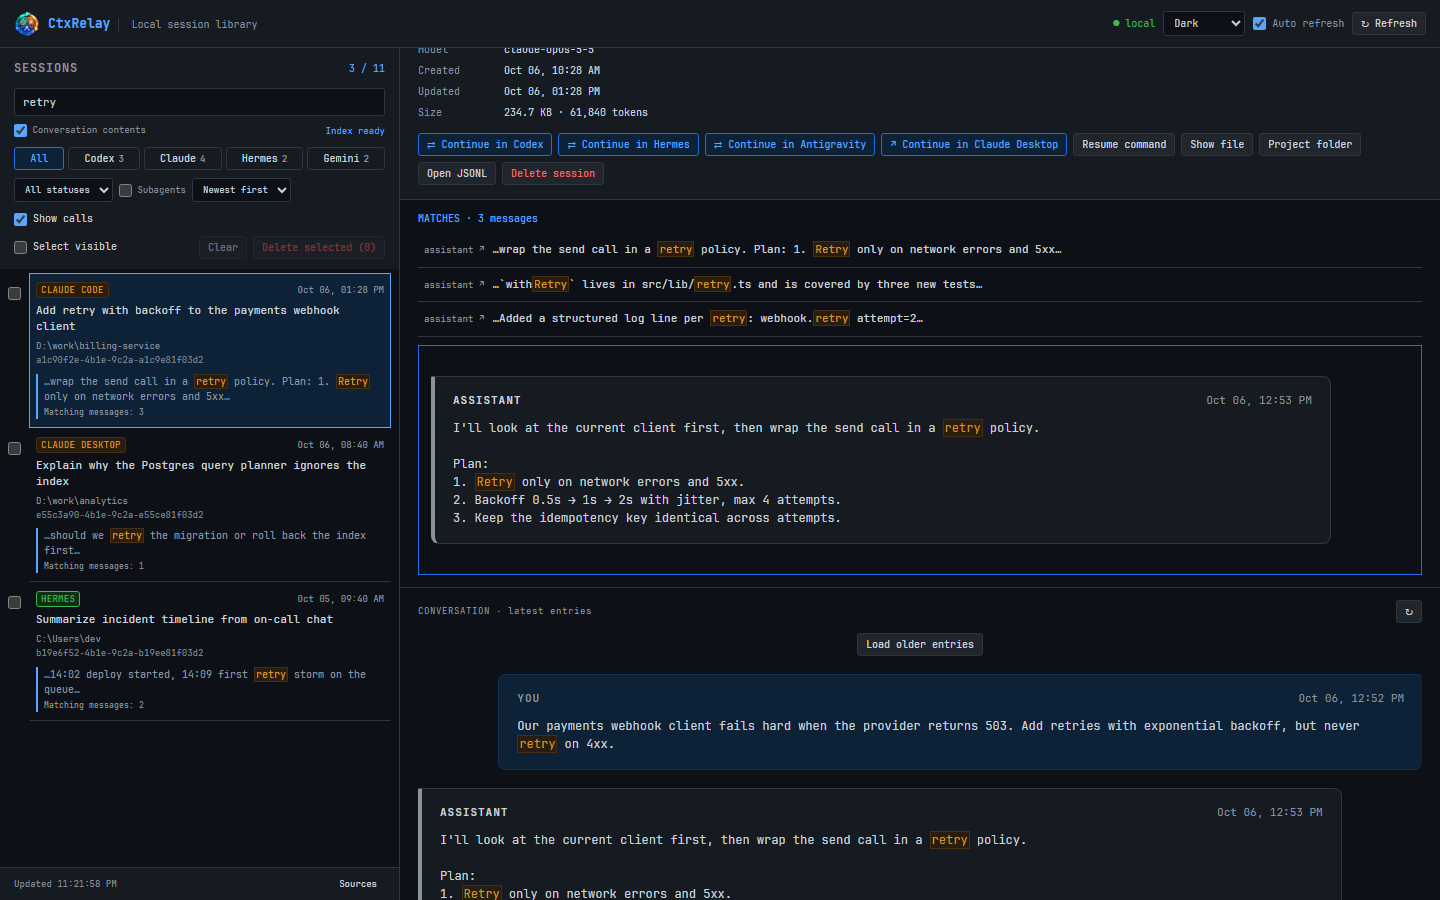The image size is (1440, 900).
Task: Uncheck the Show calls checkbox
Action: (20, 219)
